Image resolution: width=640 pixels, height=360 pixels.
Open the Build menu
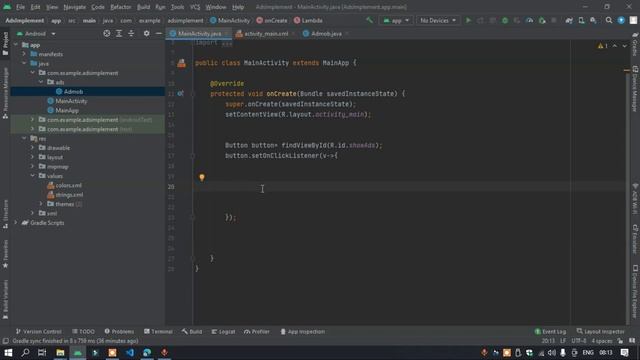pos(143,7)
